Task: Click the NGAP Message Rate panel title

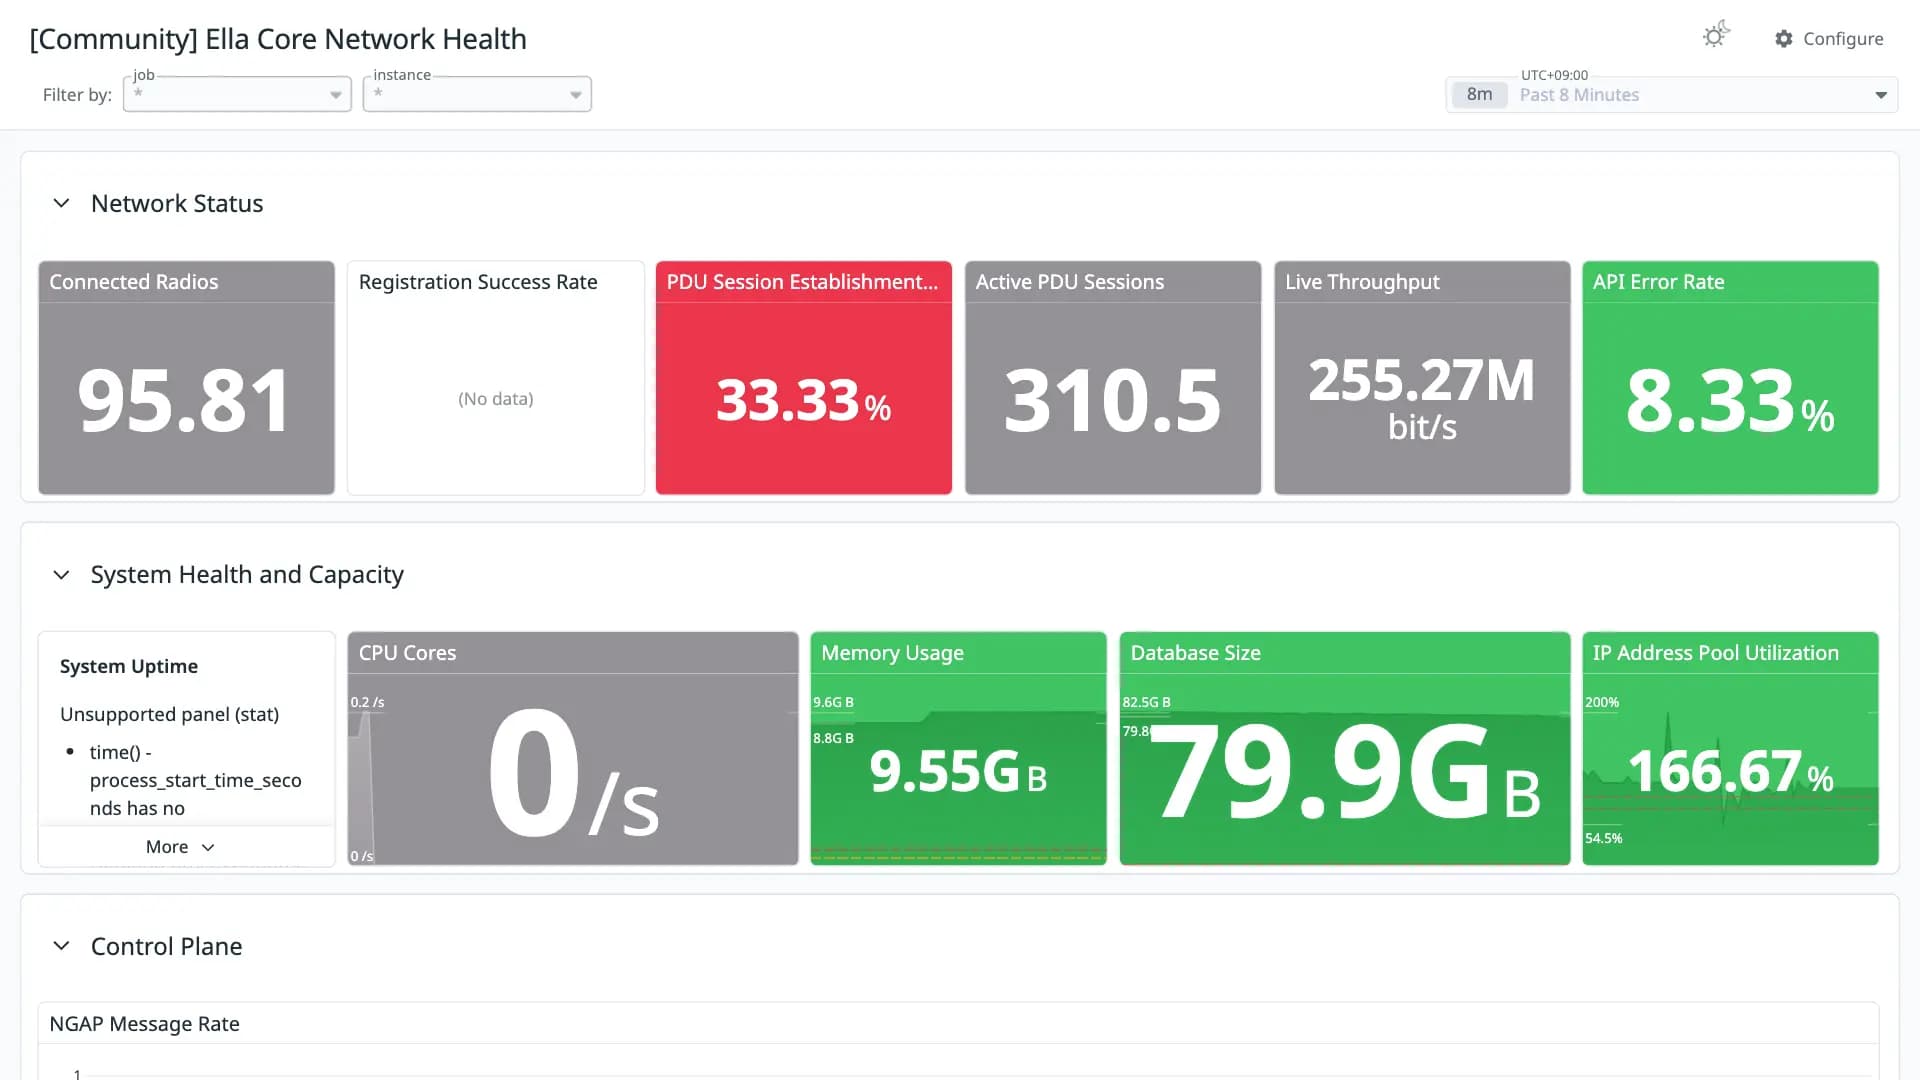Action: [x=144, y=1024]
